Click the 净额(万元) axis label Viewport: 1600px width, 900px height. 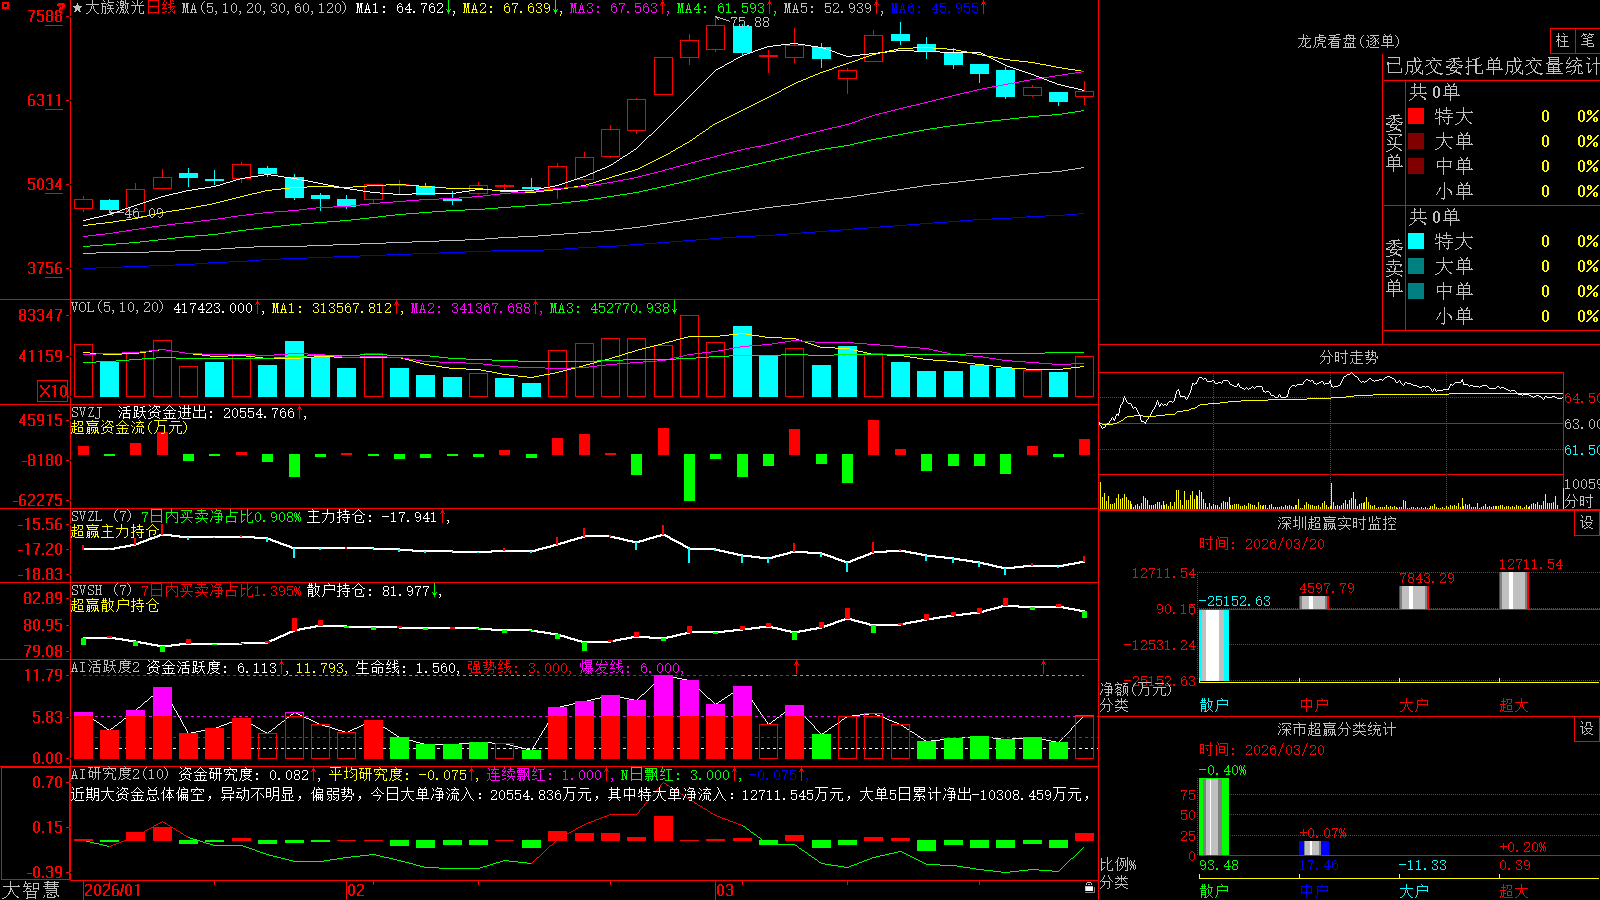(x=1135, y=689)
